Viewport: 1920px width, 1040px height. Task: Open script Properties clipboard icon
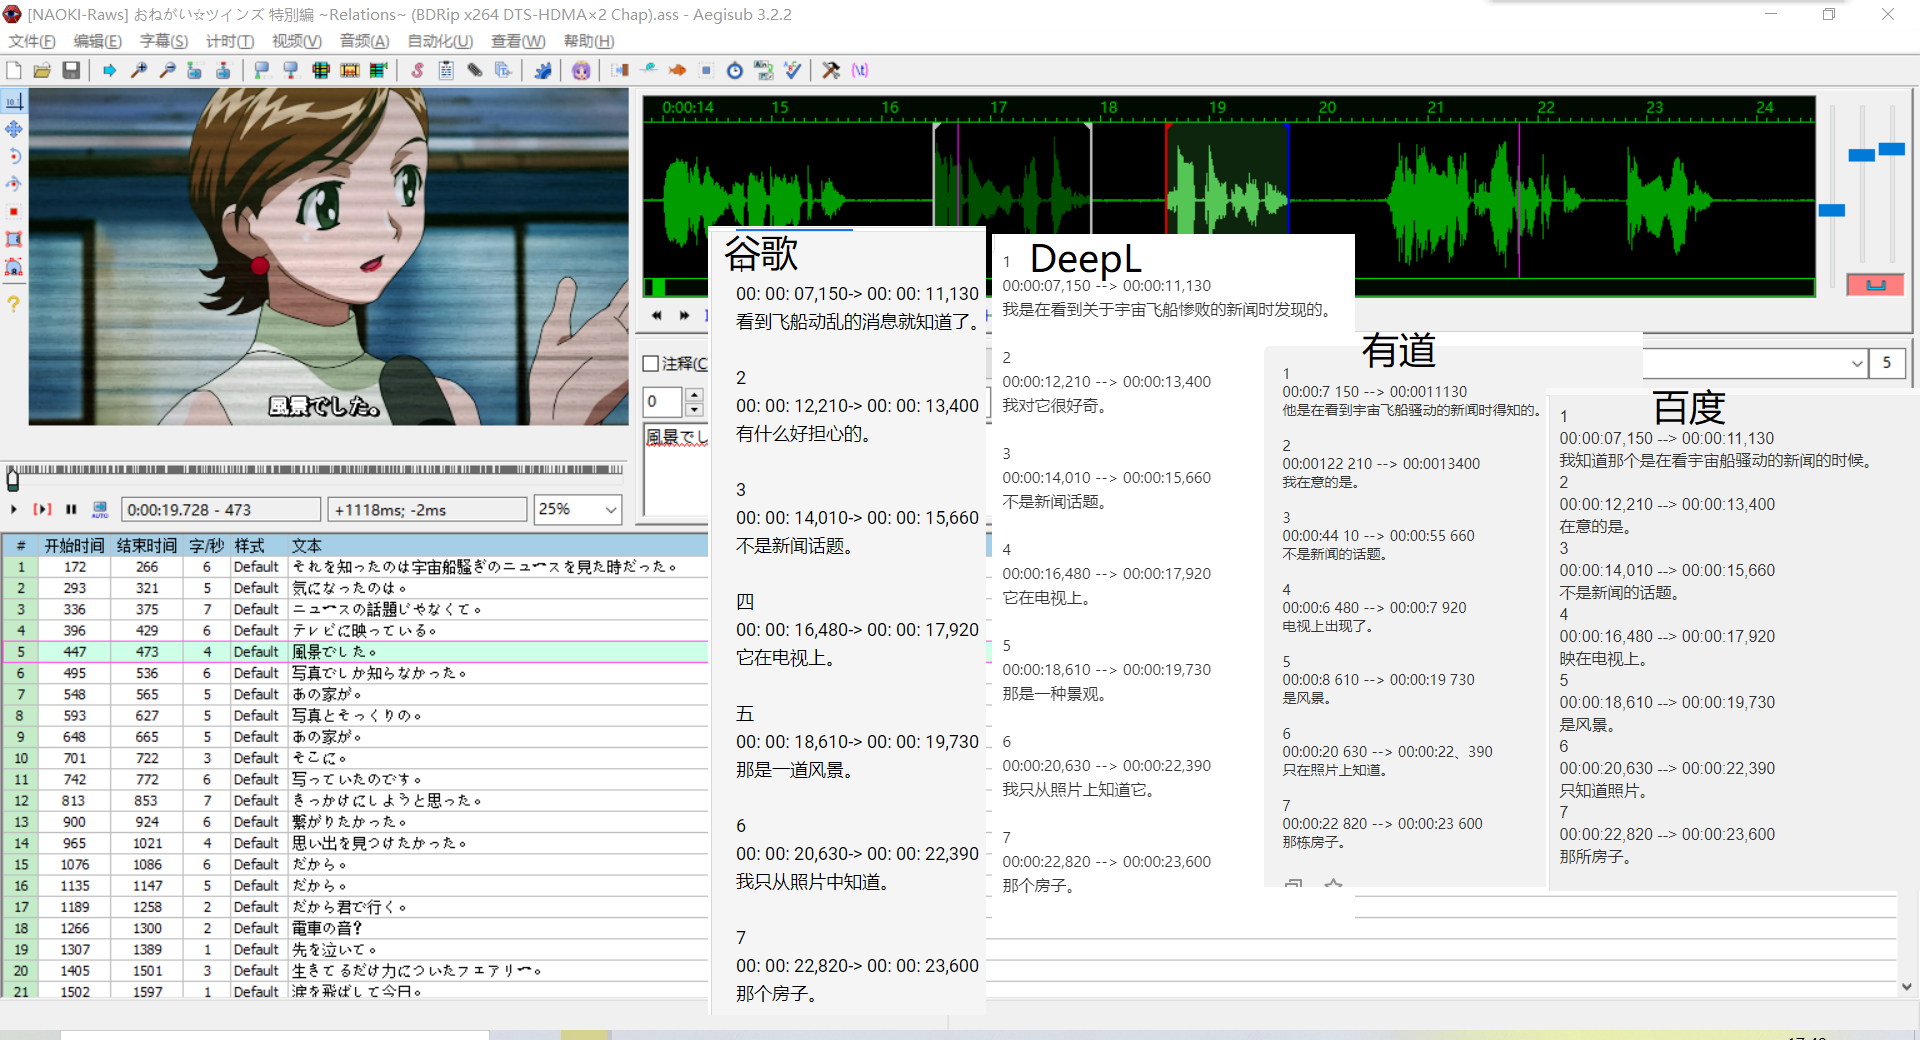point(446,70)
